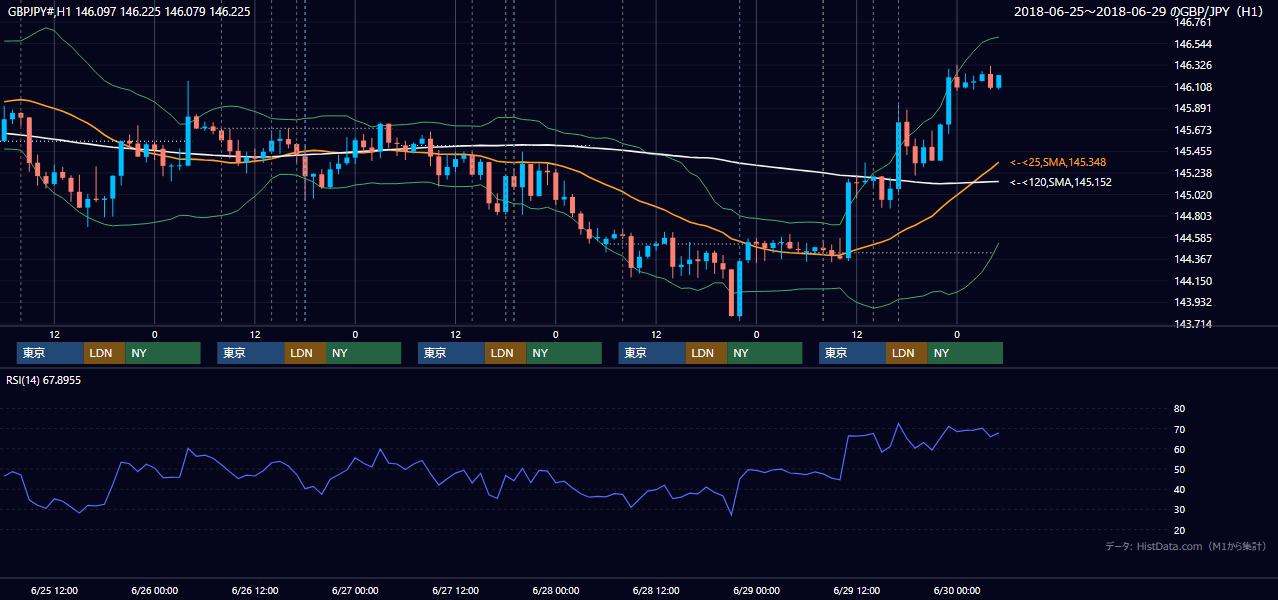
Task: Select price level 146.326 on axis
Action: coord(1194,65)
